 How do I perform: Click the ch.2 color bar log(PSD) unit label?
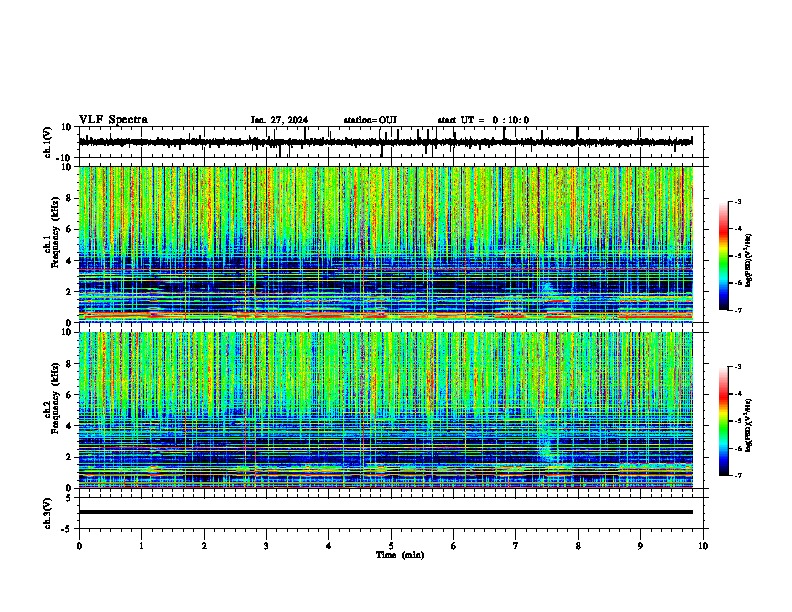click(x=749, y=425)
